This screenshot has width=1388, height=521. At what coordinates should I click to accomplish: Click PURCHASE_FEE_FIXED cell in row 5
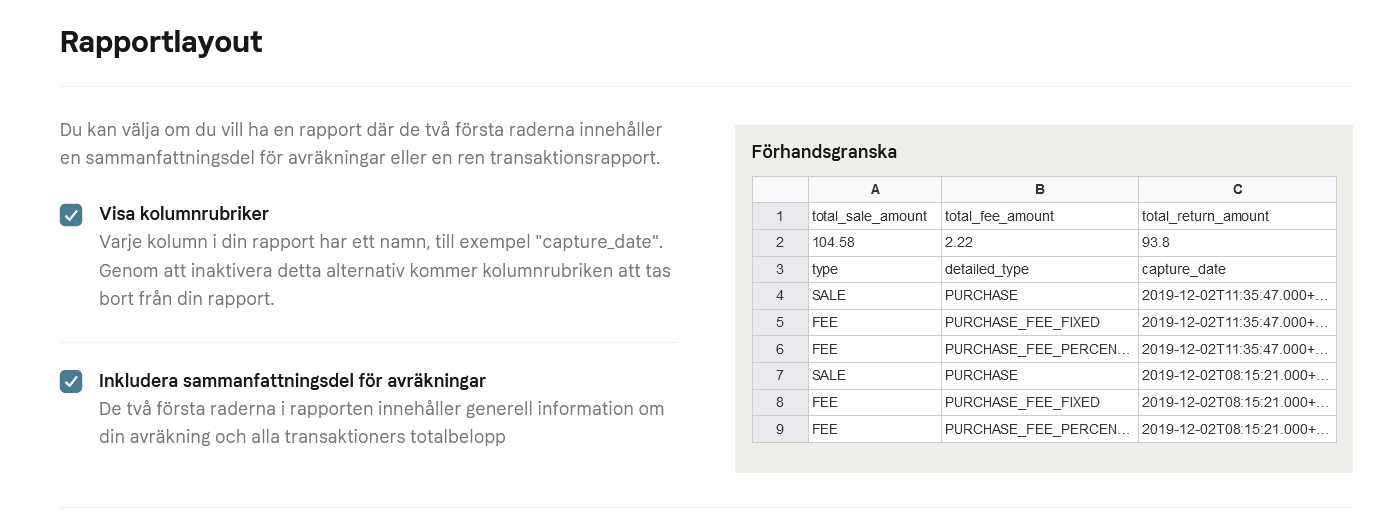pos(1040,322)
